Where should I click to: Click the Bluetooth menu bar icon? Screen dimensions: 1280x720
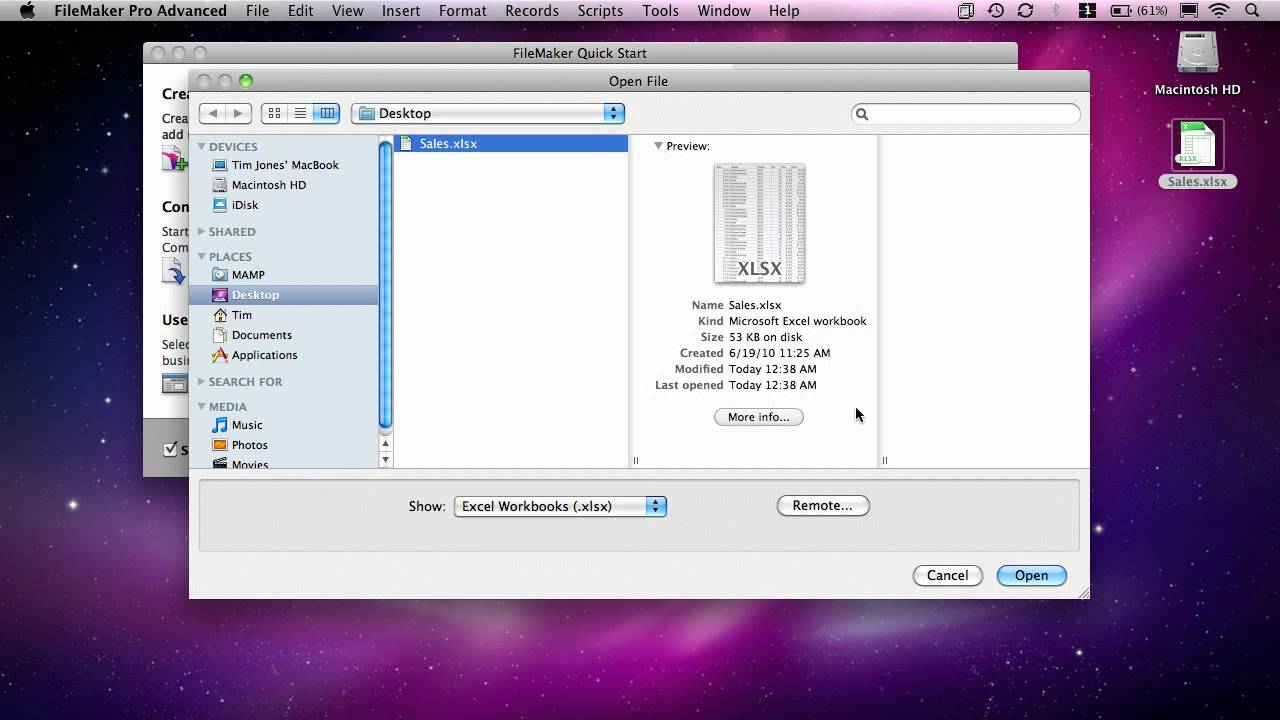click(1056, 11)
